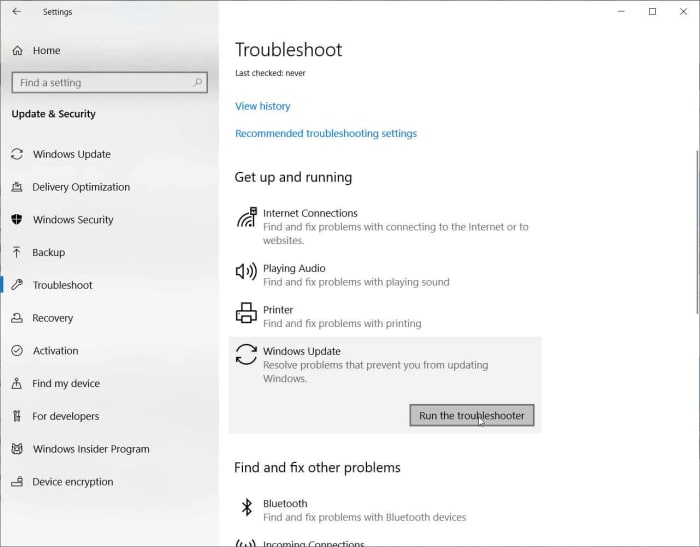Click the Playing Audio speaker icon

tap(246, 271)
